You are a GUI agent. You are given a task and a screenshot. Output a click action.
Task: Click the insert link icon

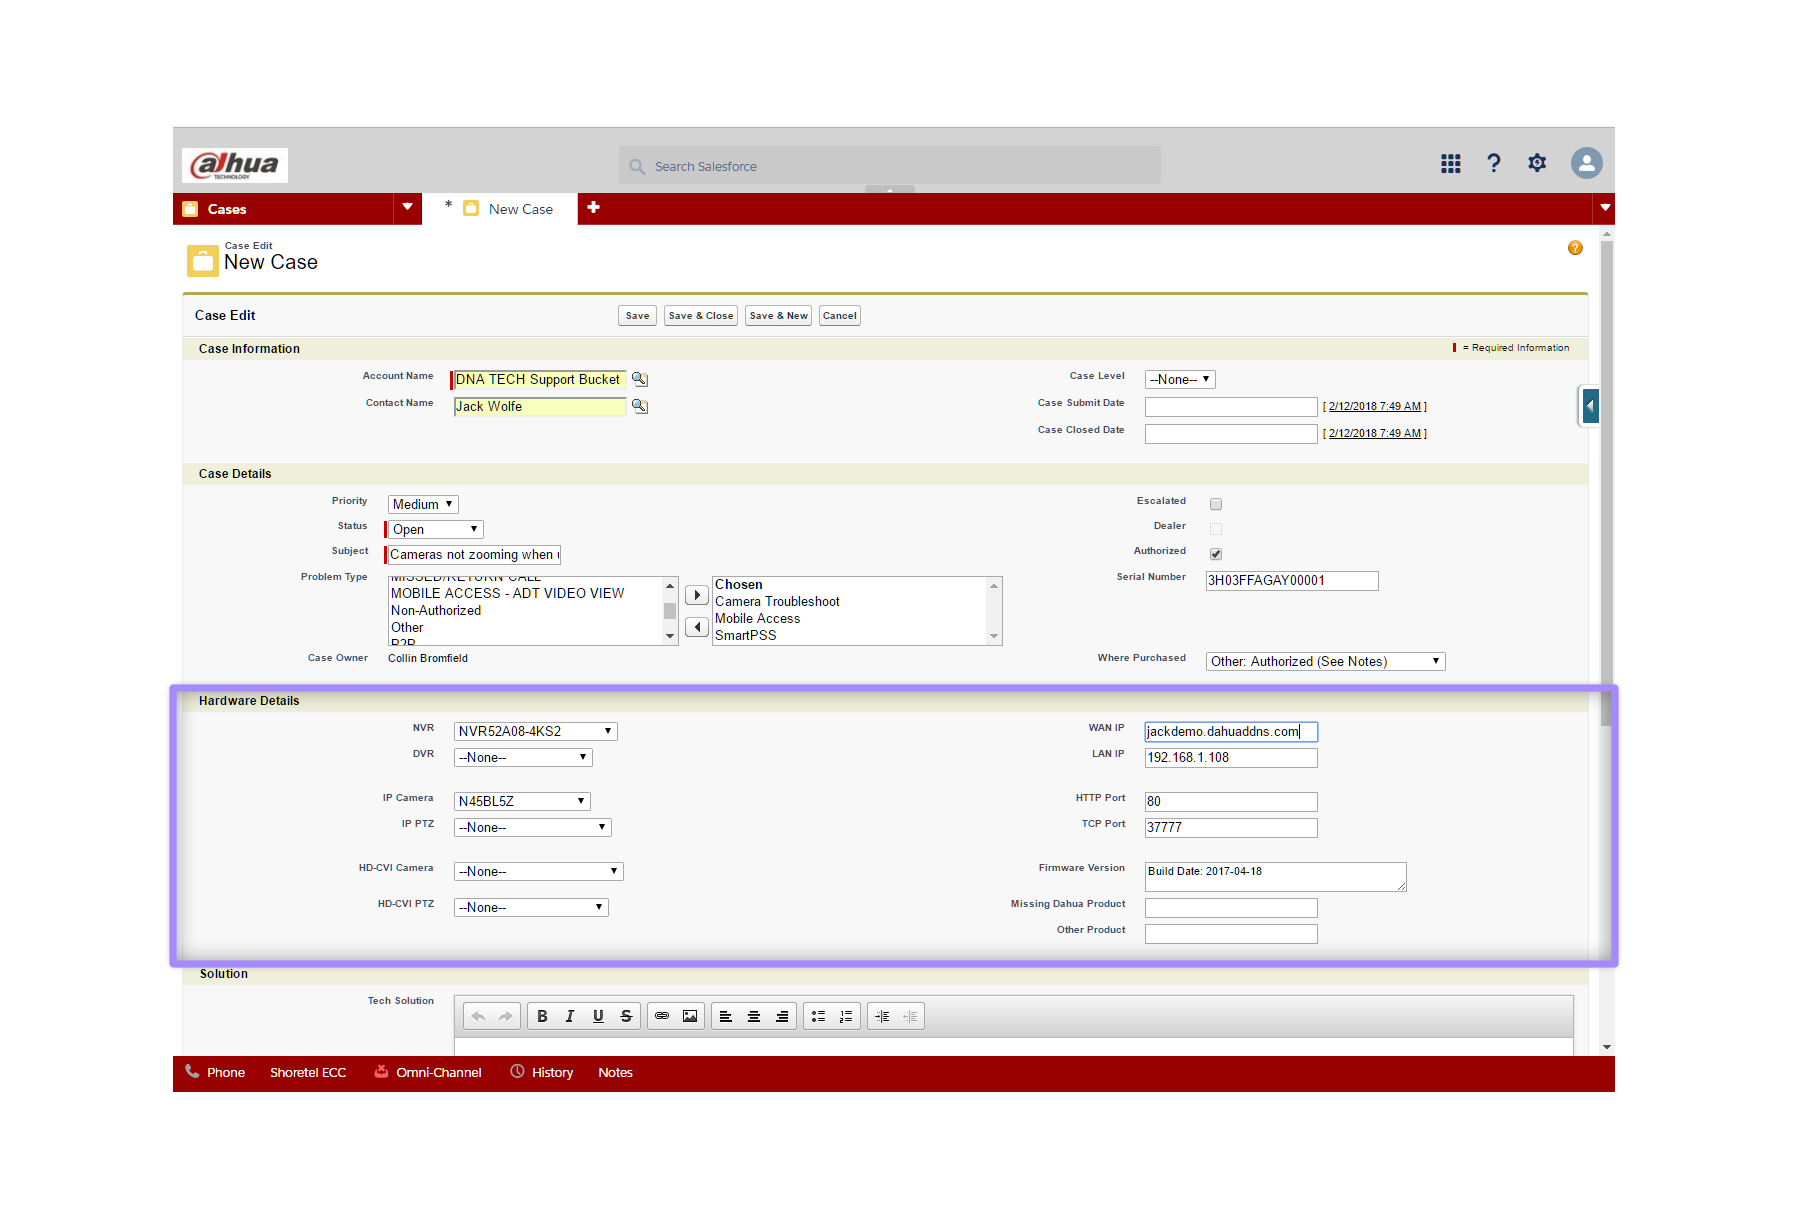pos(662,1016)
